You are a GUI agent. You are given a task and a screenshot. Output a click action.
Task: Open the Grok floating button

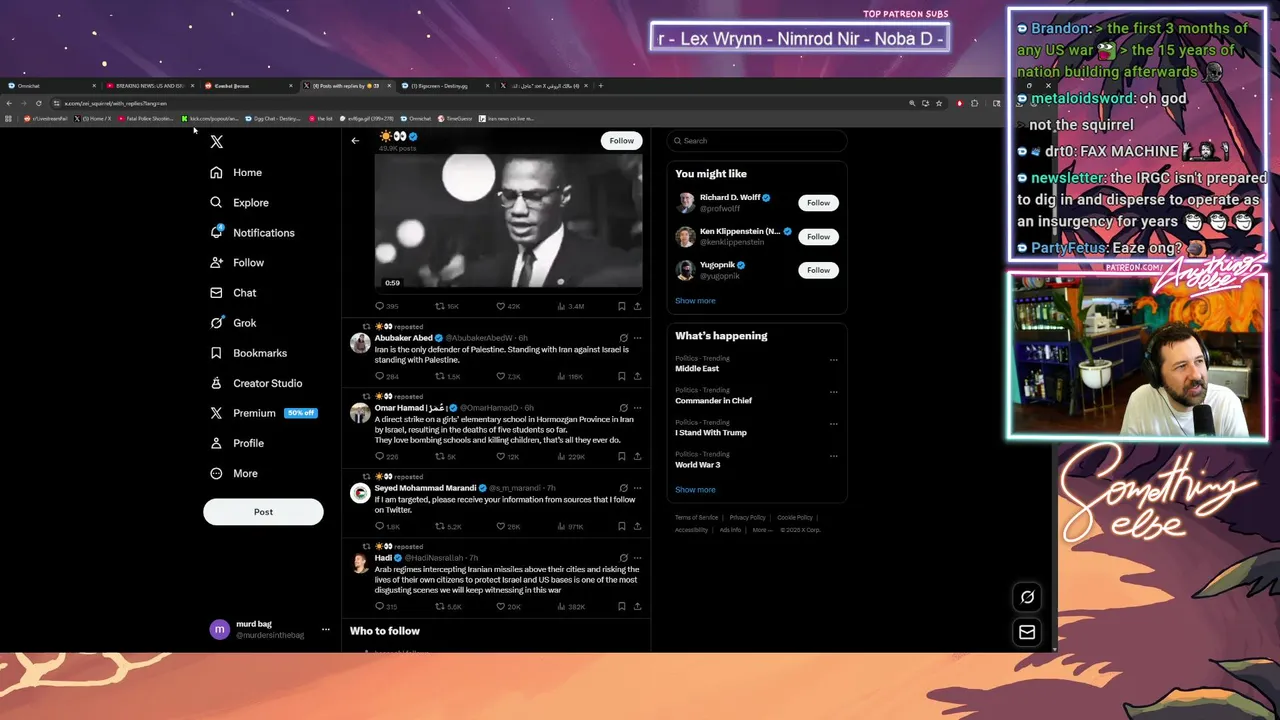[x=1027, y=598]
